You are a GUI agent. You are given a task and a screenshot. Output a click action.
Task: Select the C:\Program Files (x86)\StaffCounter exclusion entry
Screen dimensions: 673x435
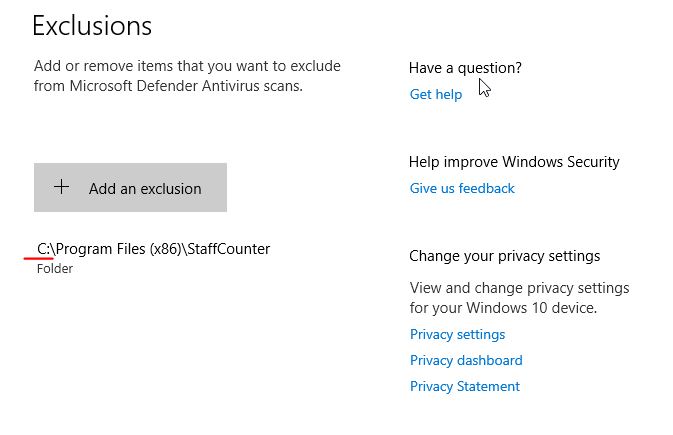(x=154, y=259)
